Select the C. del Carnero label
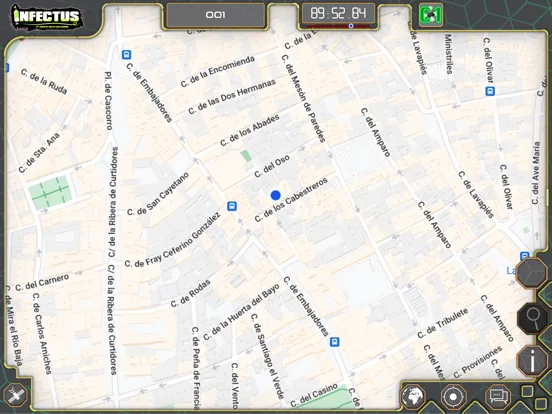 (42, 282)
